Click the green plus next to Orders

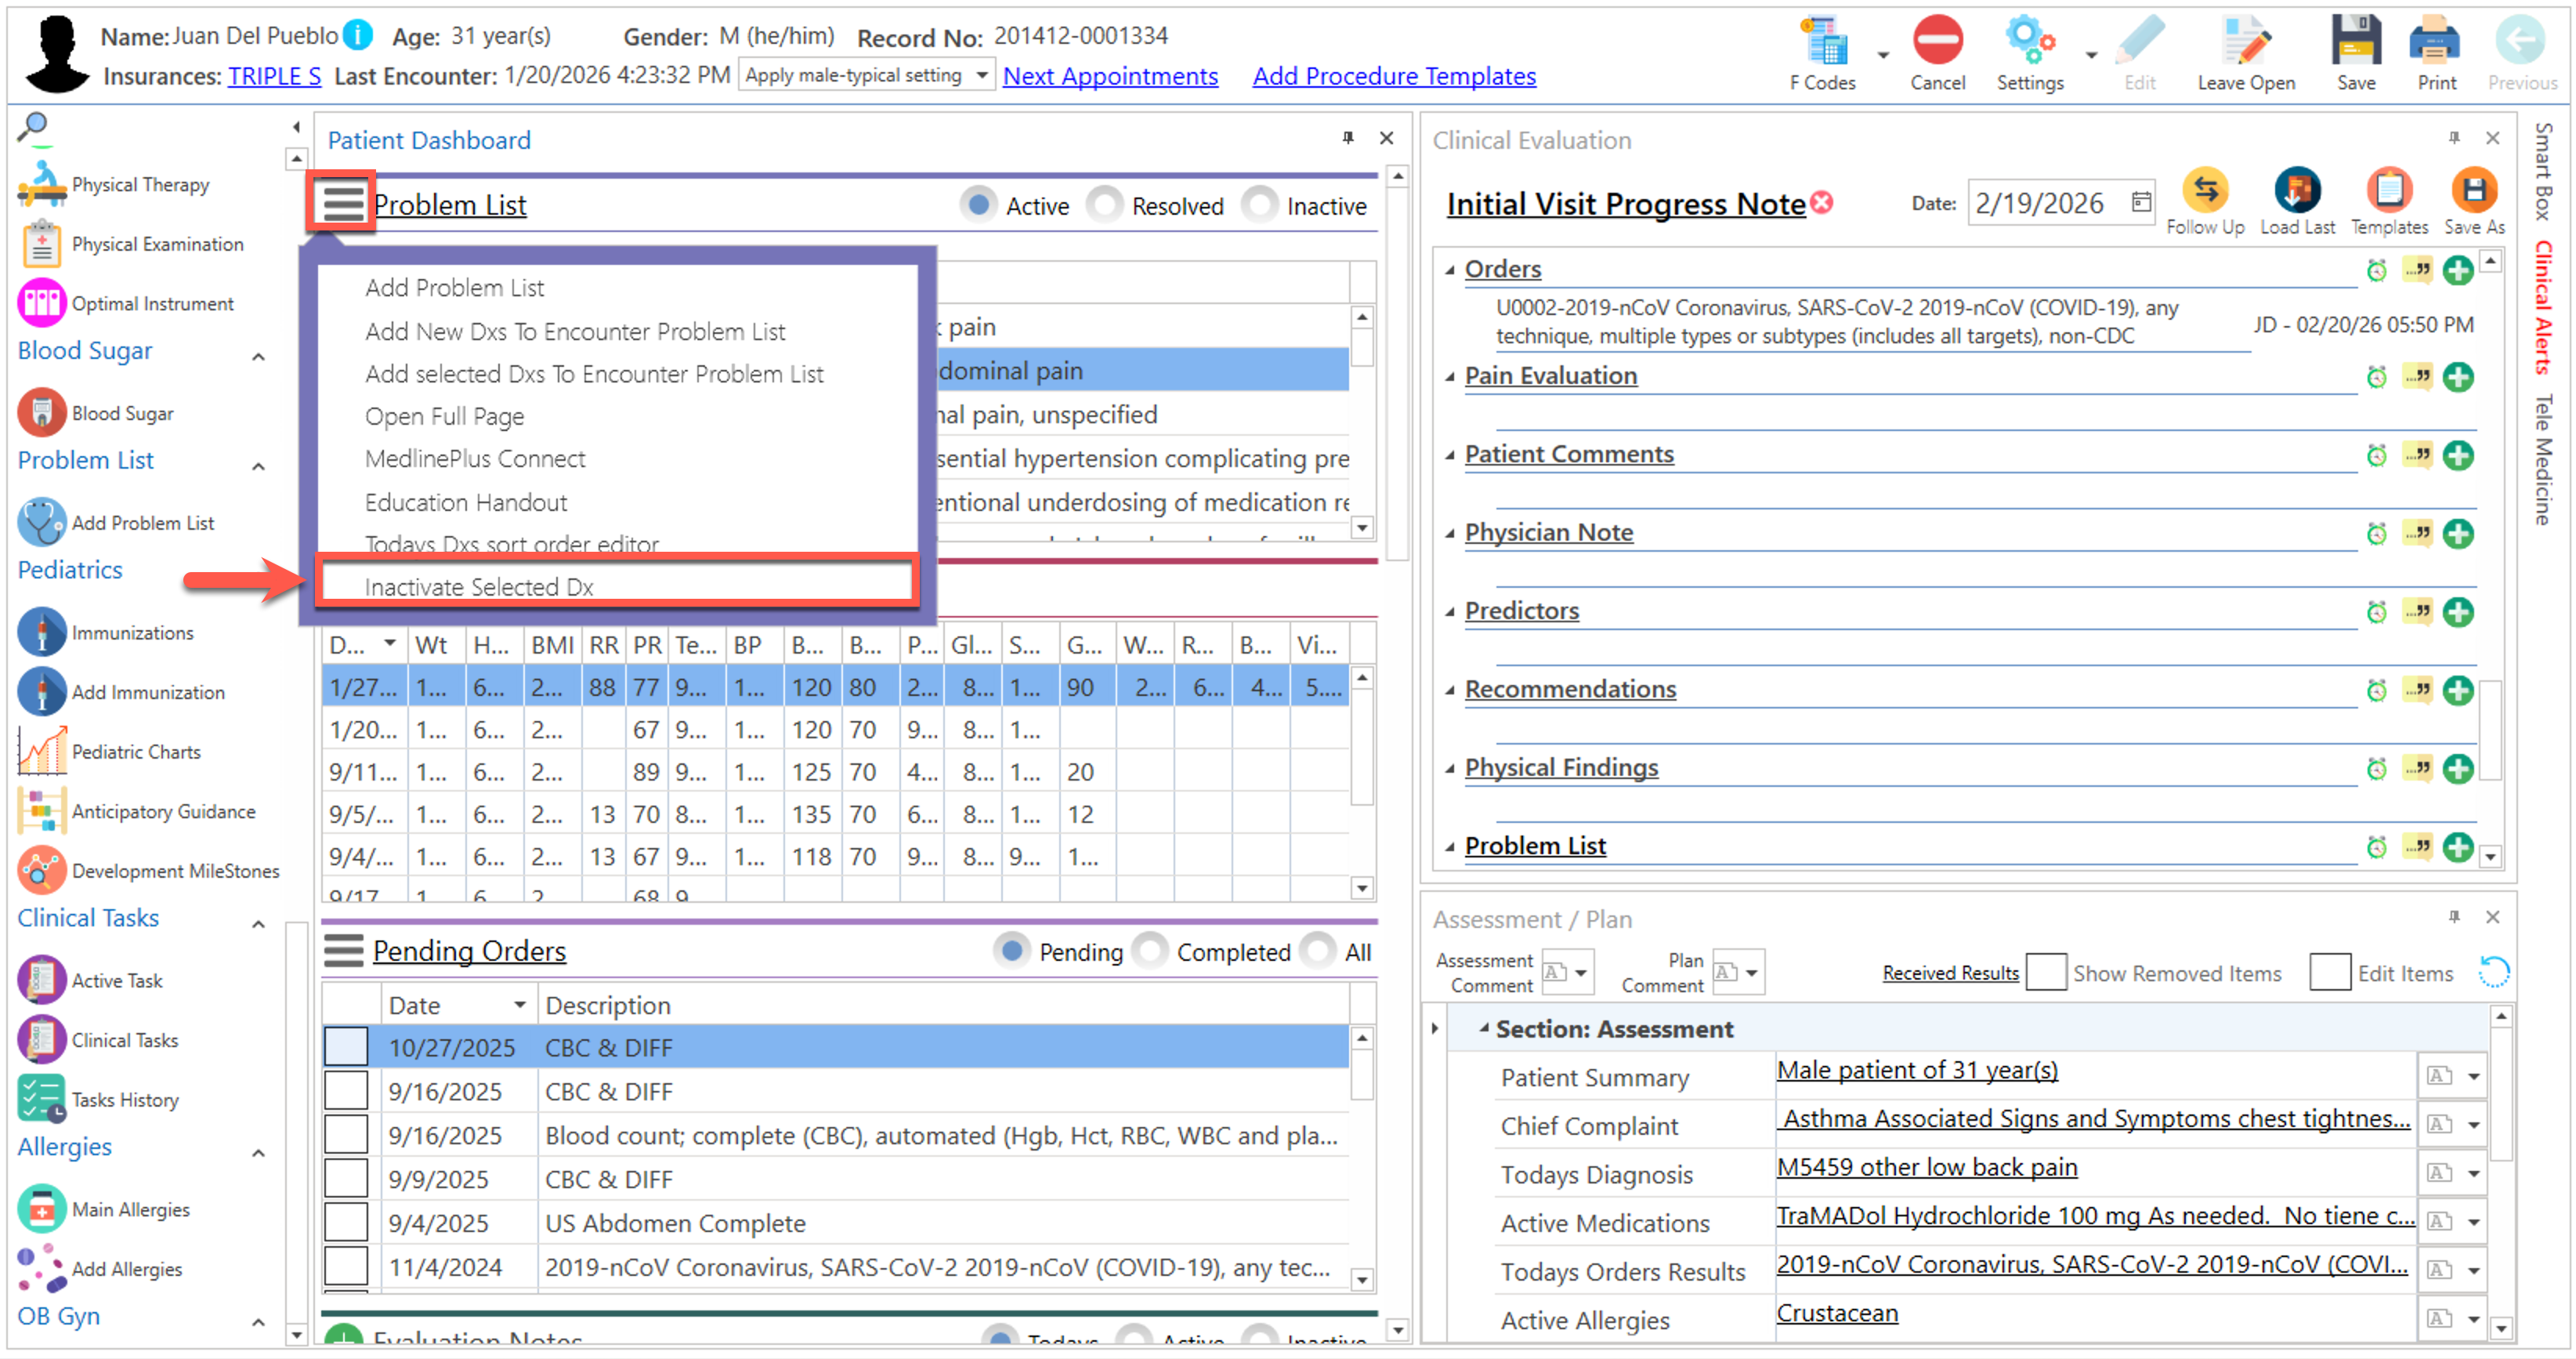[2458, 270]
